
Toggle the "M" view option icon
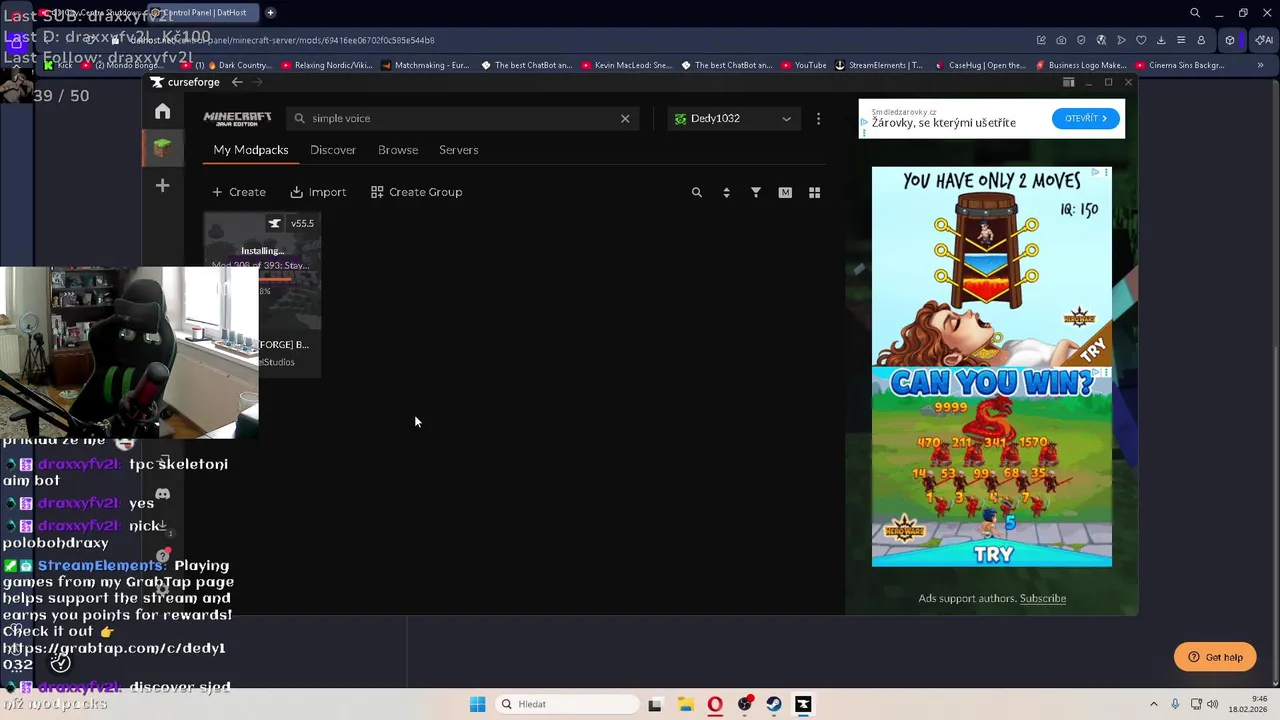[x=785, y=192]
